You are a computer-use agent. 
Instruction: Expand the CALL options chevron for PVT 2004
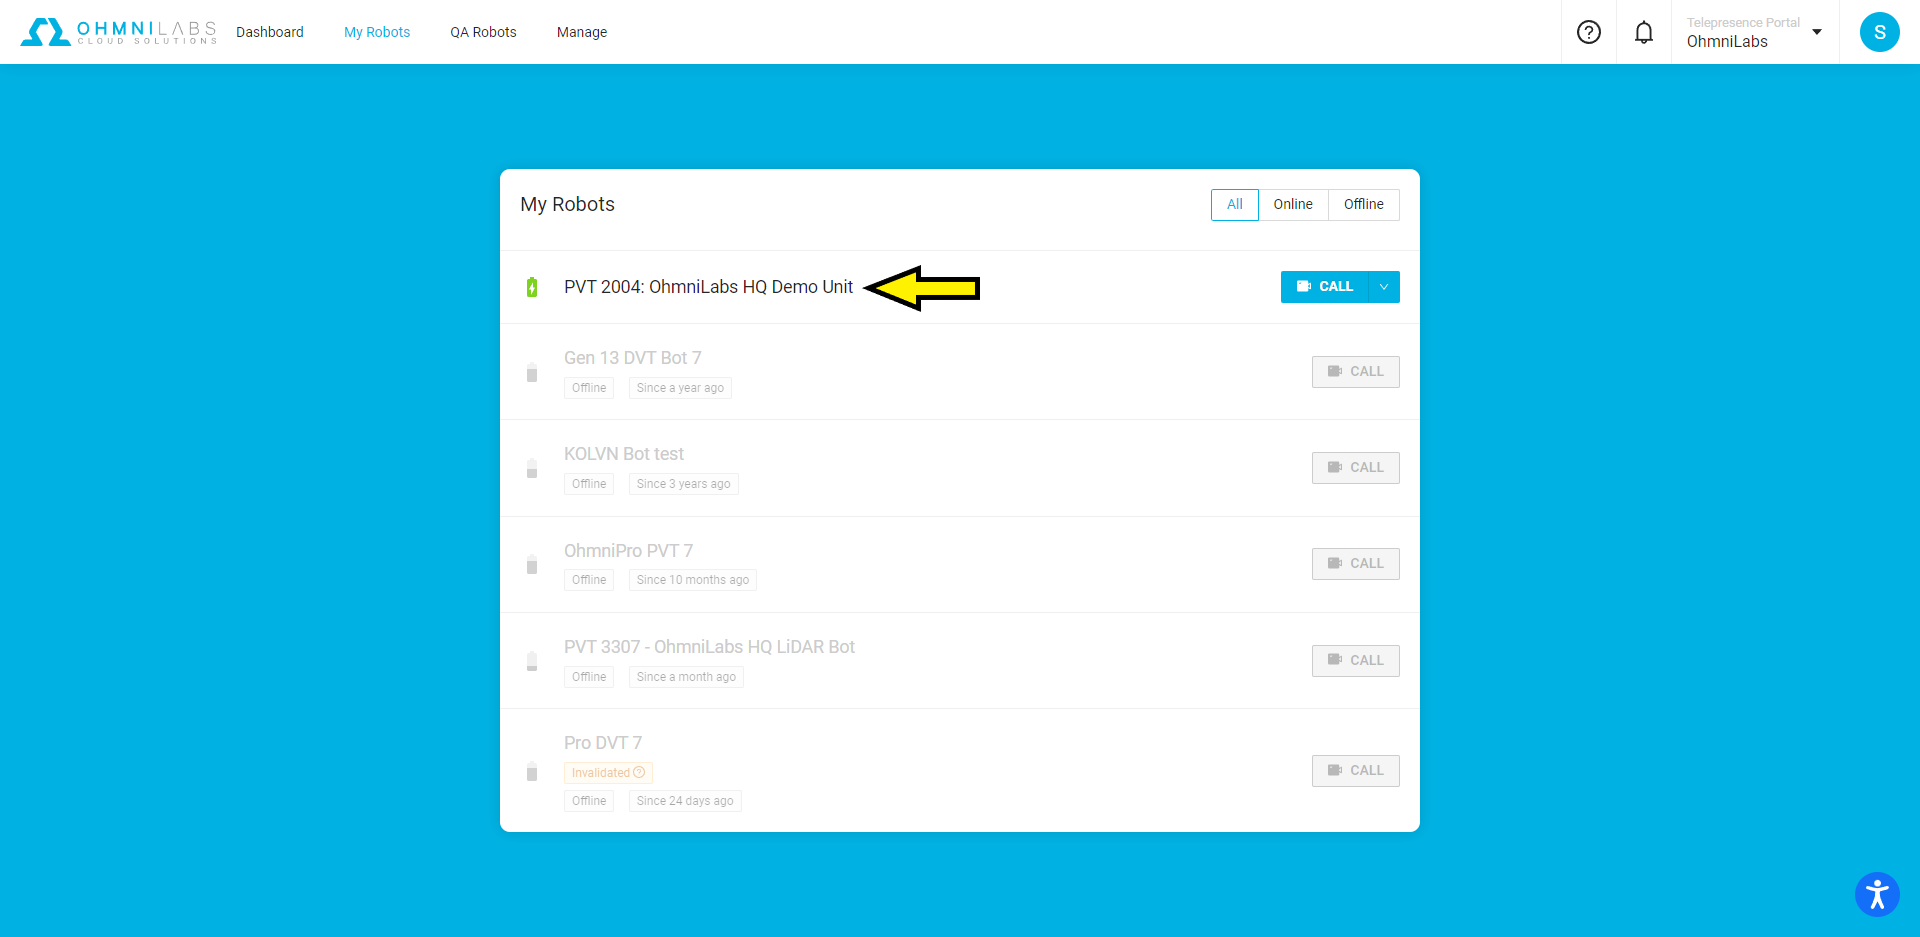(x=1384, y=287)
